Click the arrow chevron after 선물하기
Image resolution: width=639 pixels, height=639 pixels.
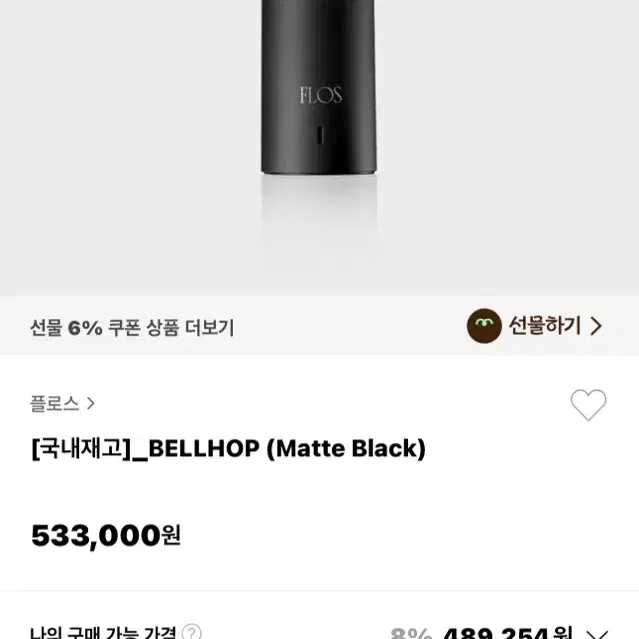[596, 326]
